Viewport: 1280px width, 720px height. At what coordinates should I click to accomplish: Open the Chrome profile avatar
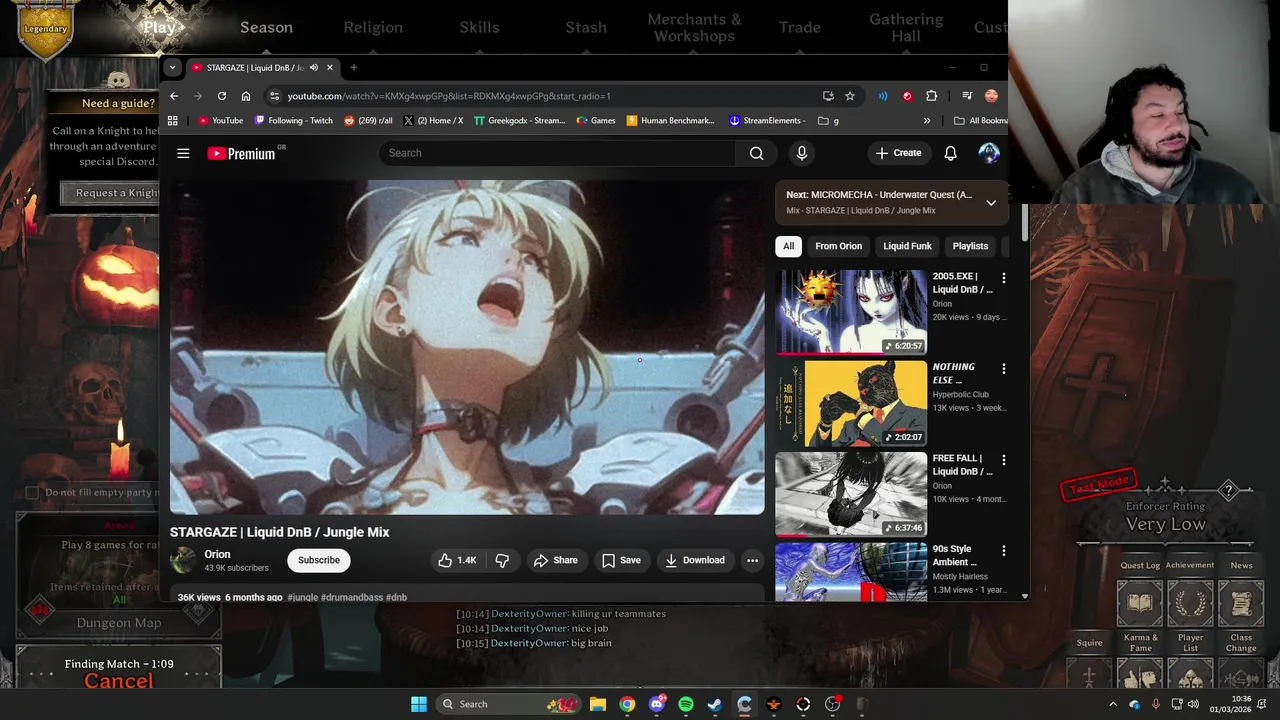point(991,96)
